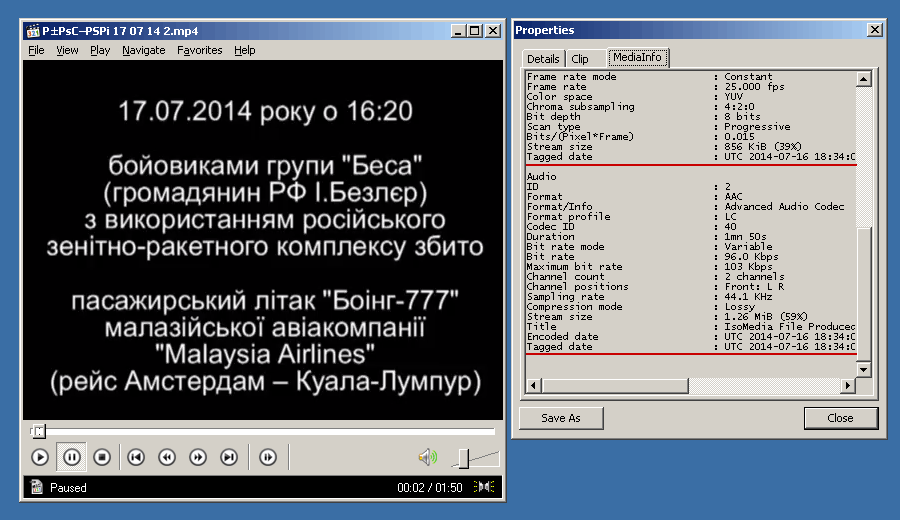Click the vertical scrollbar down arrow
Screen dimensions: 900x520
(863, 369)
